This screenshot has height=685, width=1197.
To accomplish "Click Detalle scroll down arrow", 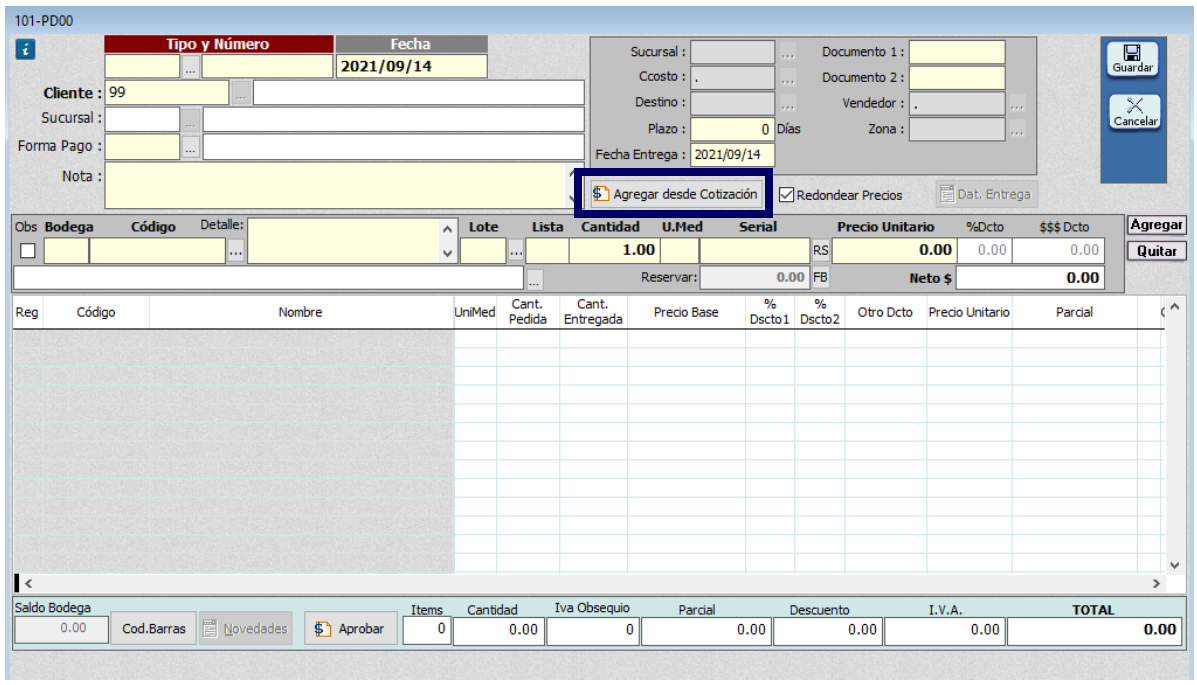I will click(448, 254).
